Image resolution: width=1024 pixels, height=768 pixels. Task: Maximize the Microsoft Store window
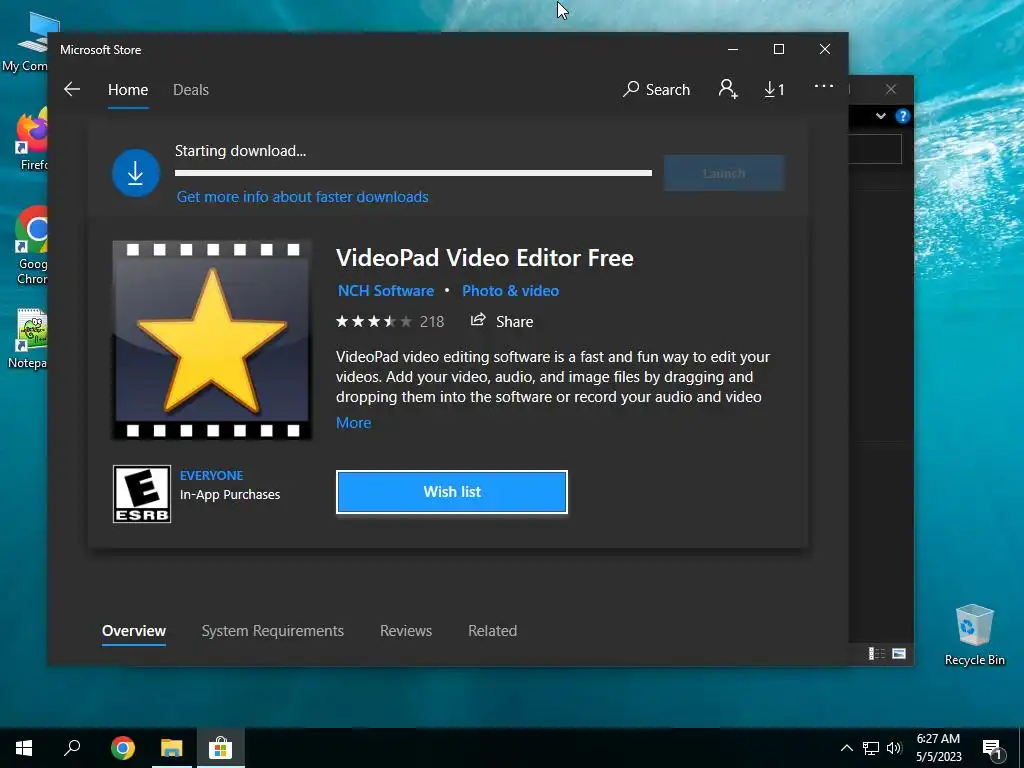tap(778, 50)
